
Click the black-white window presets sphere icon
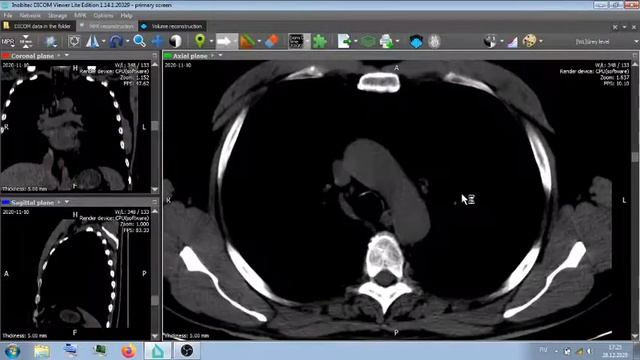tap(490, 41)
